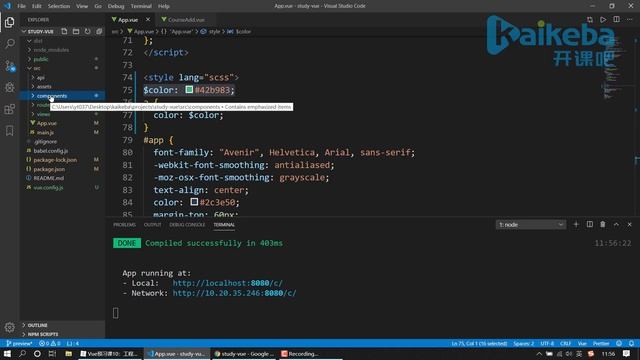This screenshot has height=360, width=640.
Task: Click the #42b983 green color swatch
Action: (189, 89)
